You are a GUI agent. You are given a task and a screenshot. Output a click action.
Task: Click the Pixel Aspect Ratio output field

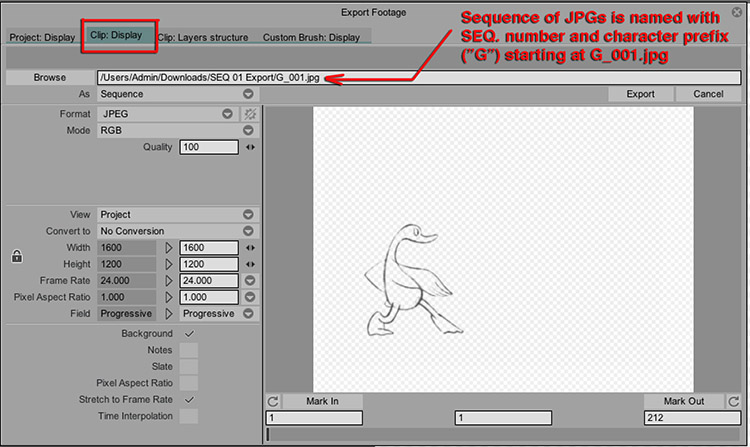click(209, 297)
